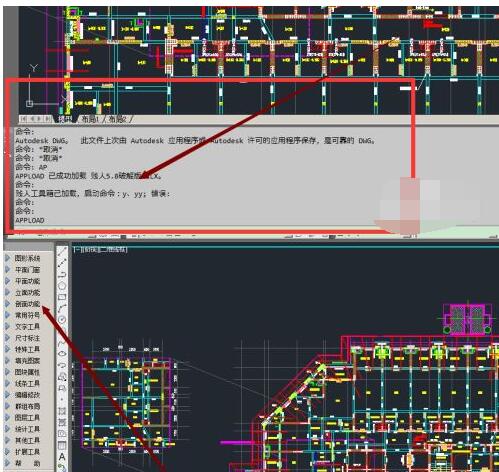Screen dimensions: 499x472
Task: Select the Gradient fill tool
Action: tap(62, 422)
